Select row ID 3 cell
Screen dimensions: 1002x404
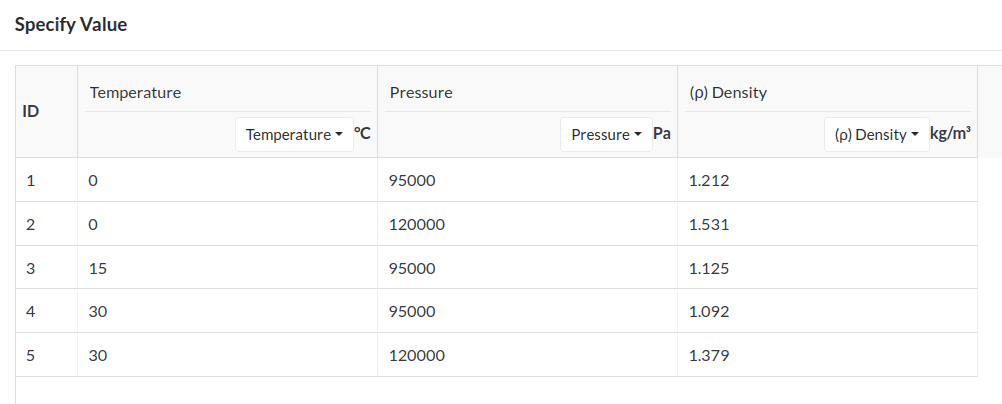31,269
